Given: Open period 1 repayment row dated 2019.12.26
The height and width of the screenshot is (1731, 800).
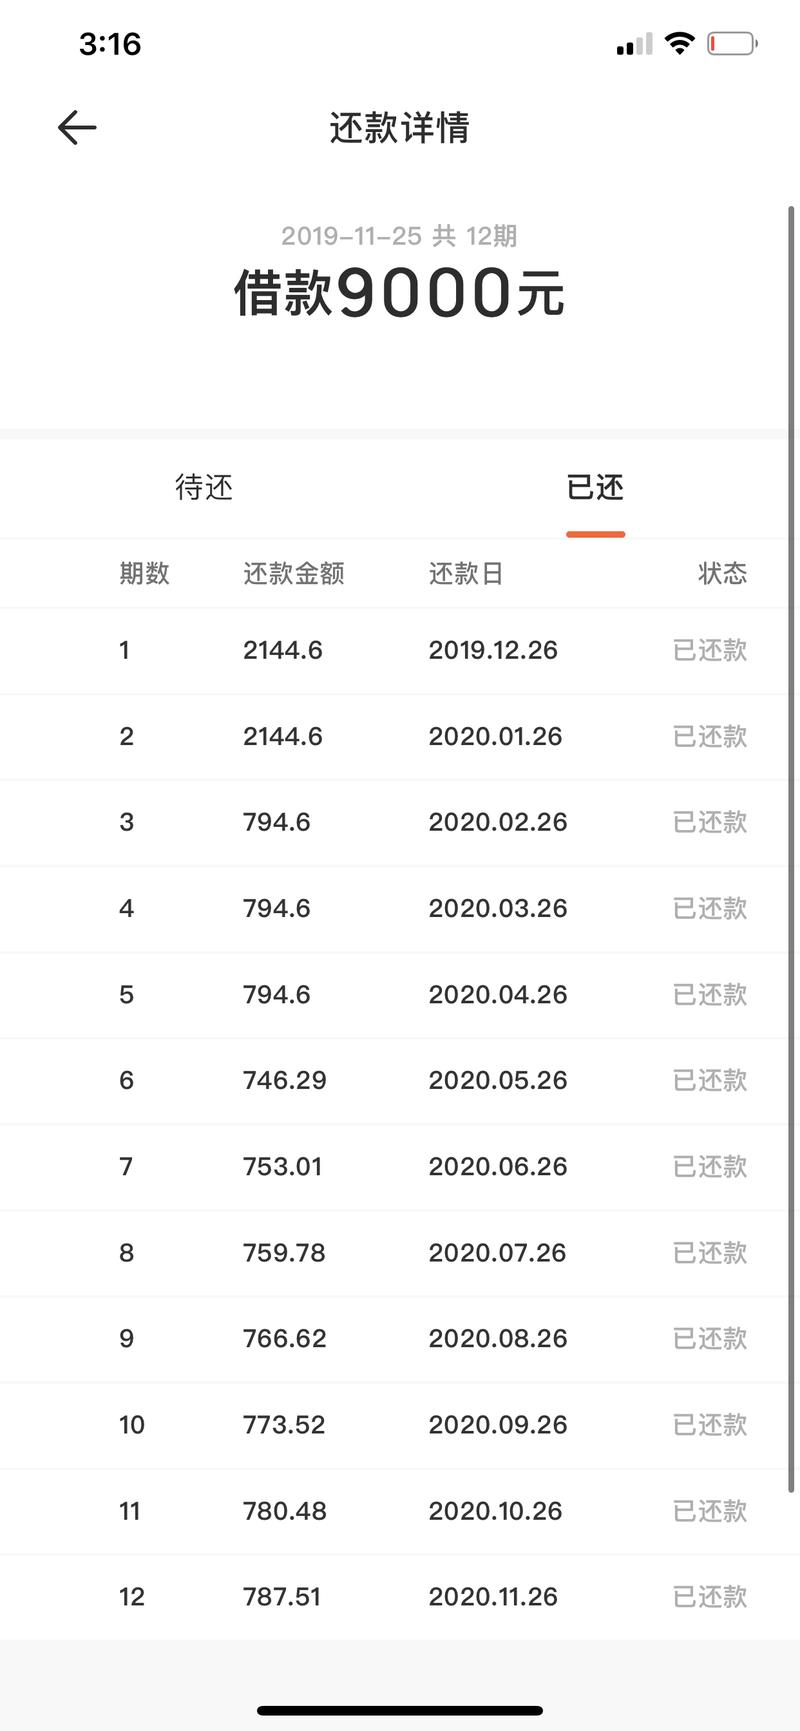Looking at the screenshot, I should [400, 650].
